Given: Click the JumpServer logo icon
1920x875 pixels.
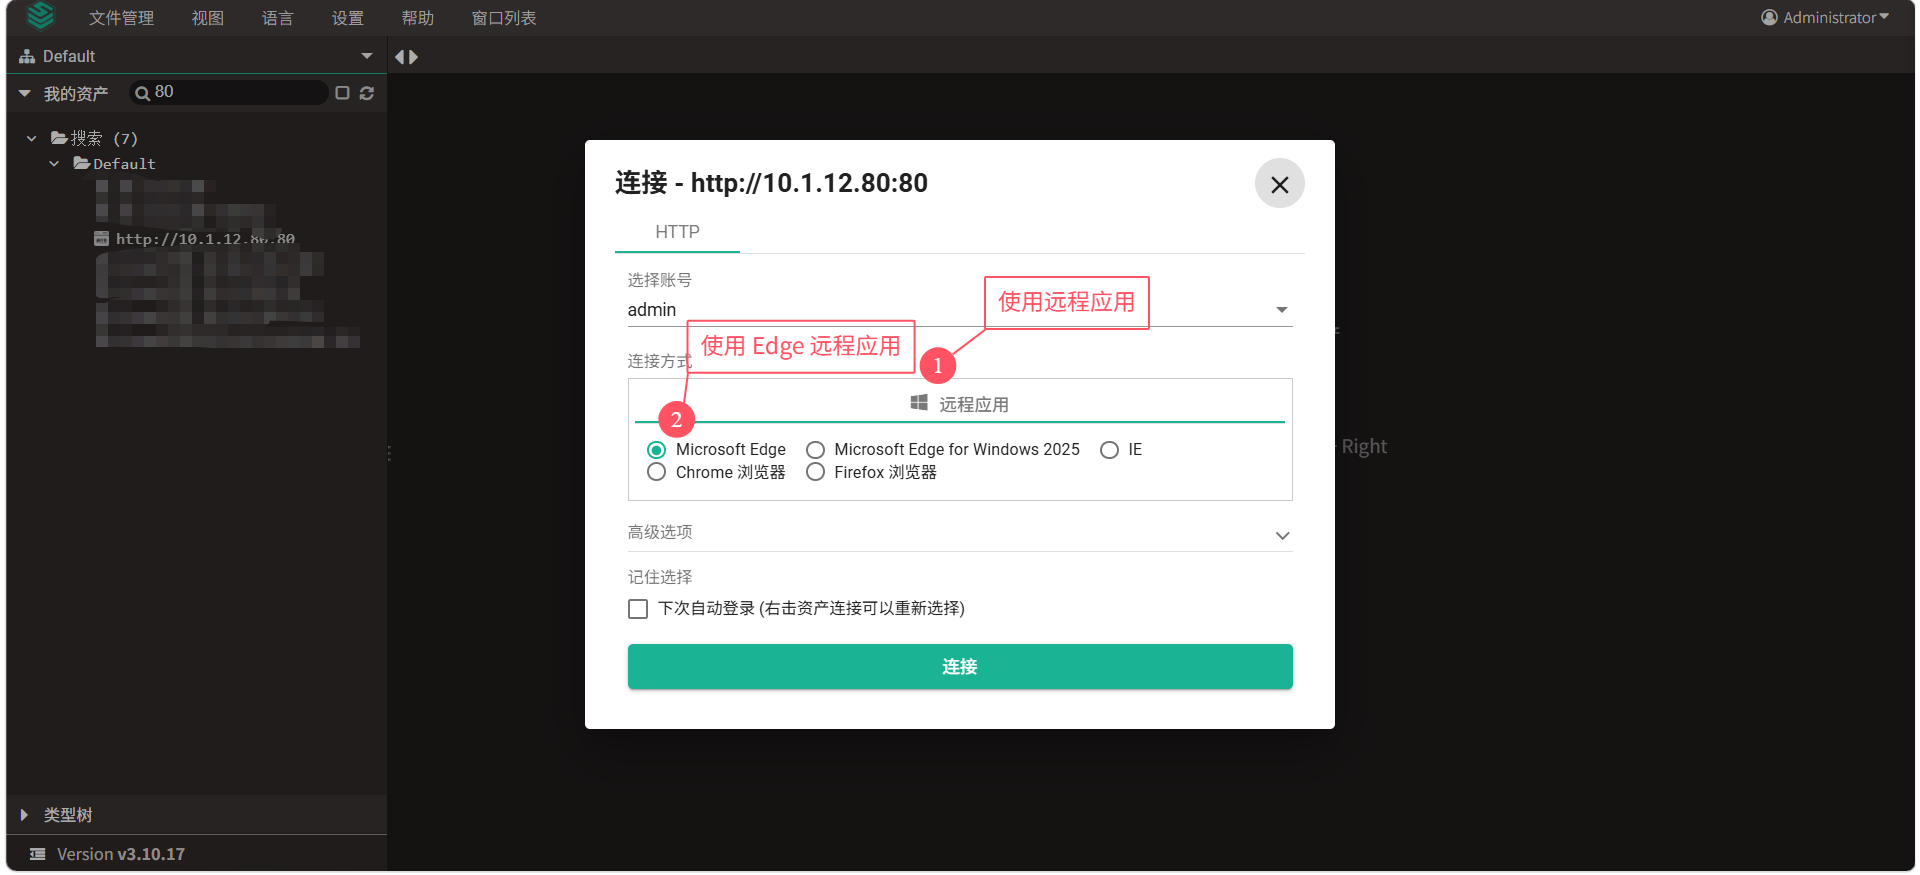Looking at the screenshot, I should 40,16.
